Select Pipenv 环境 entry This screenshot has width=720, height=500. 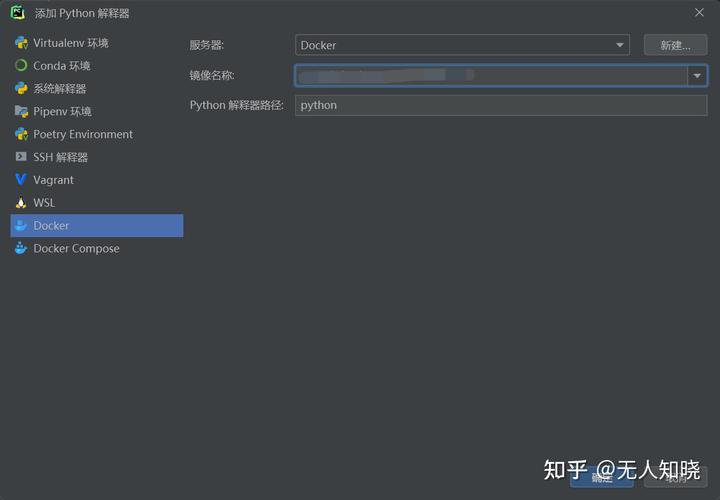tap(97, 111)
